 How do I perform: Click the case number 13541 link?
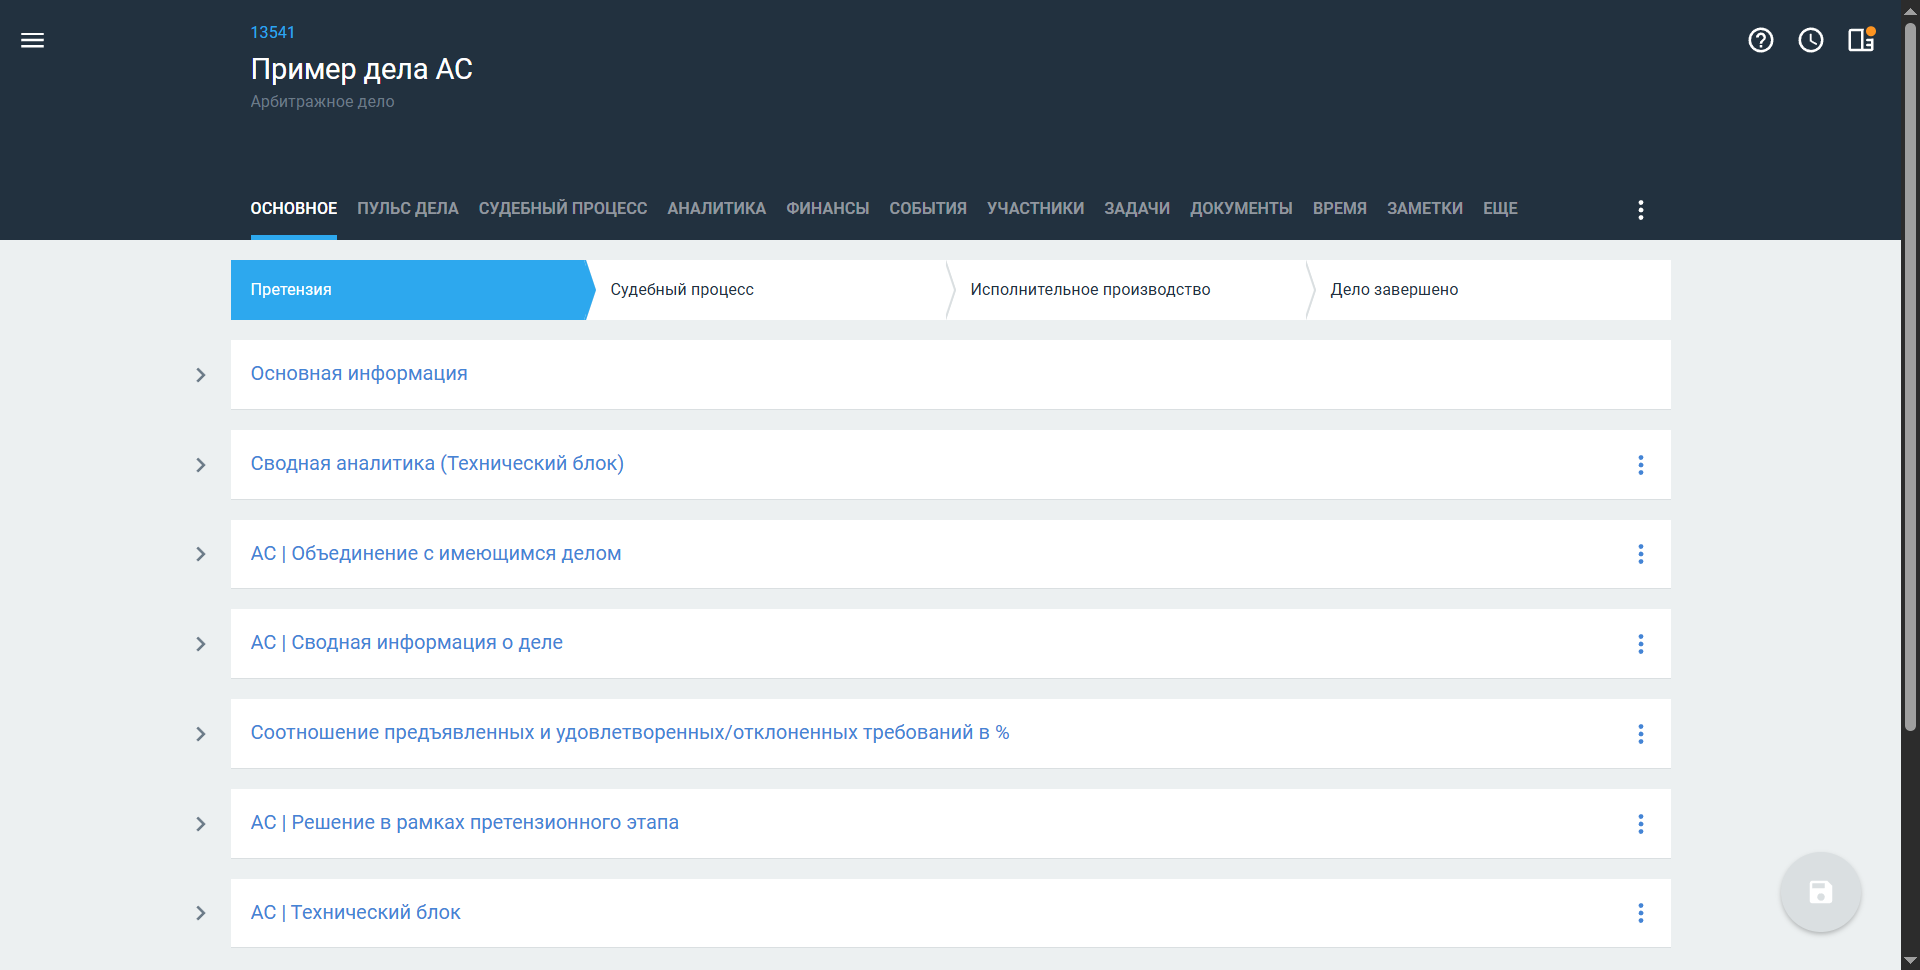(272, 32)
